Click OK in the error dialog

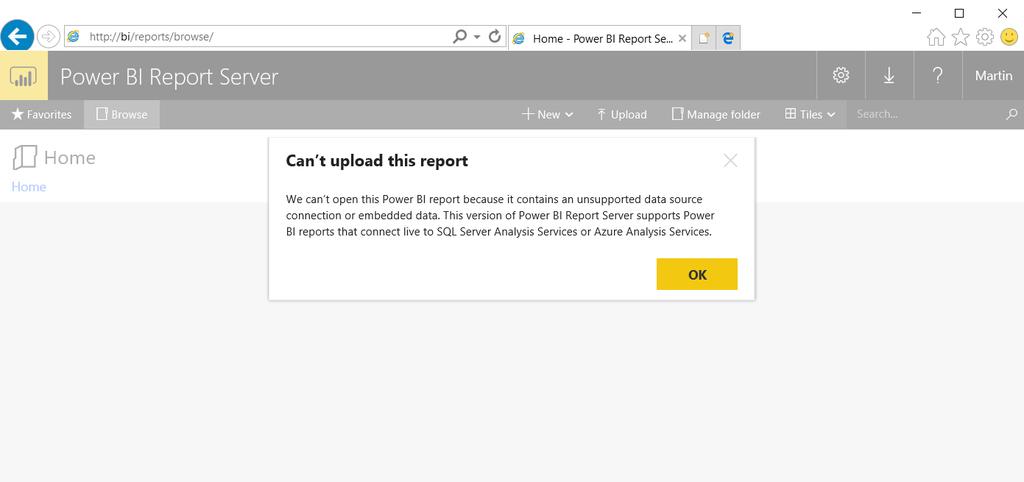coord(697,274)
